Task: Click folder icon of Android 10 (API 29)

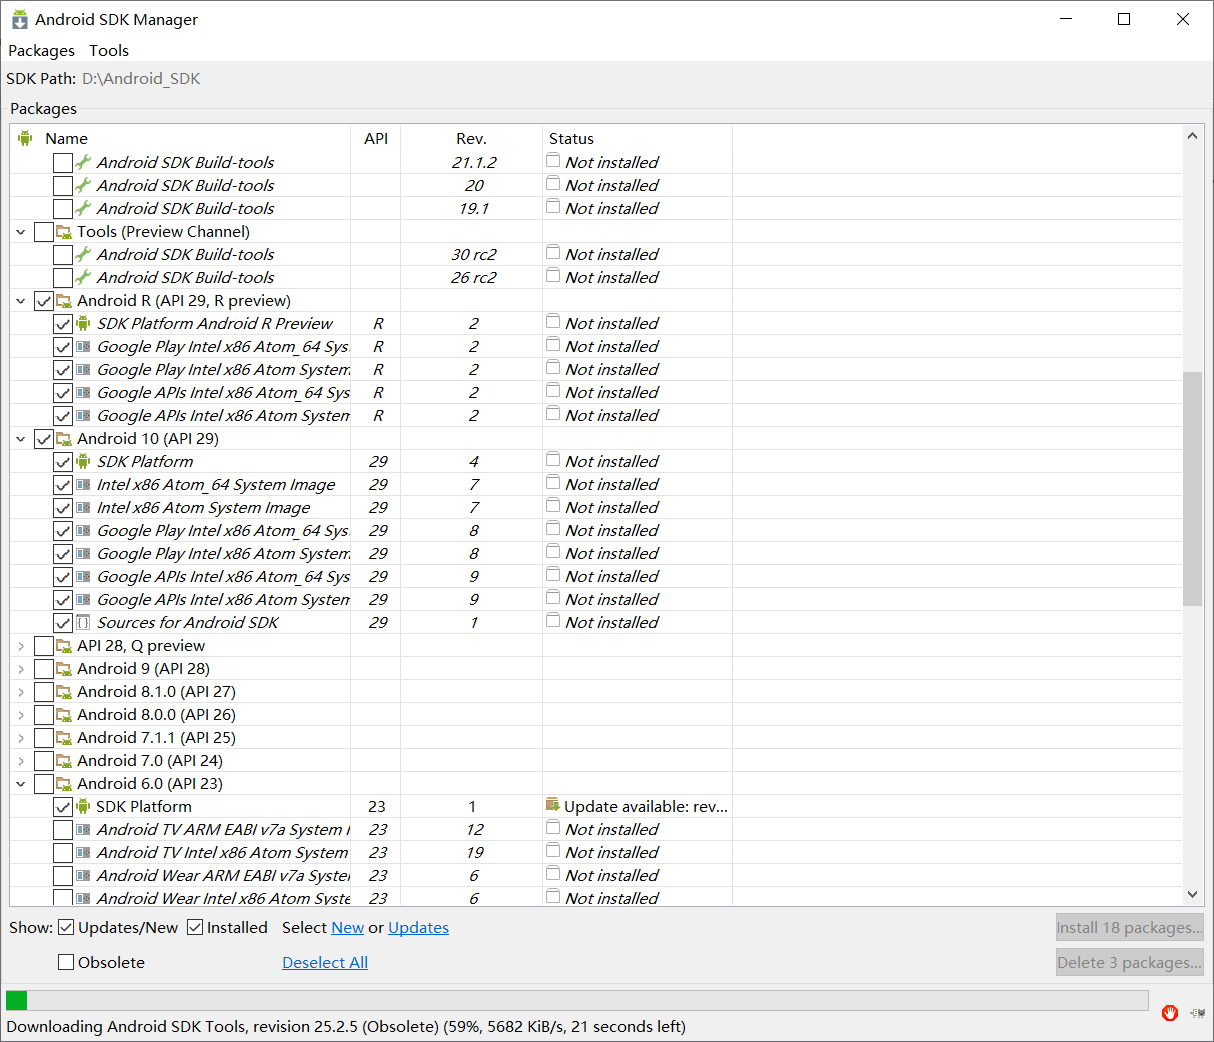Action: (x=64, y=438)
